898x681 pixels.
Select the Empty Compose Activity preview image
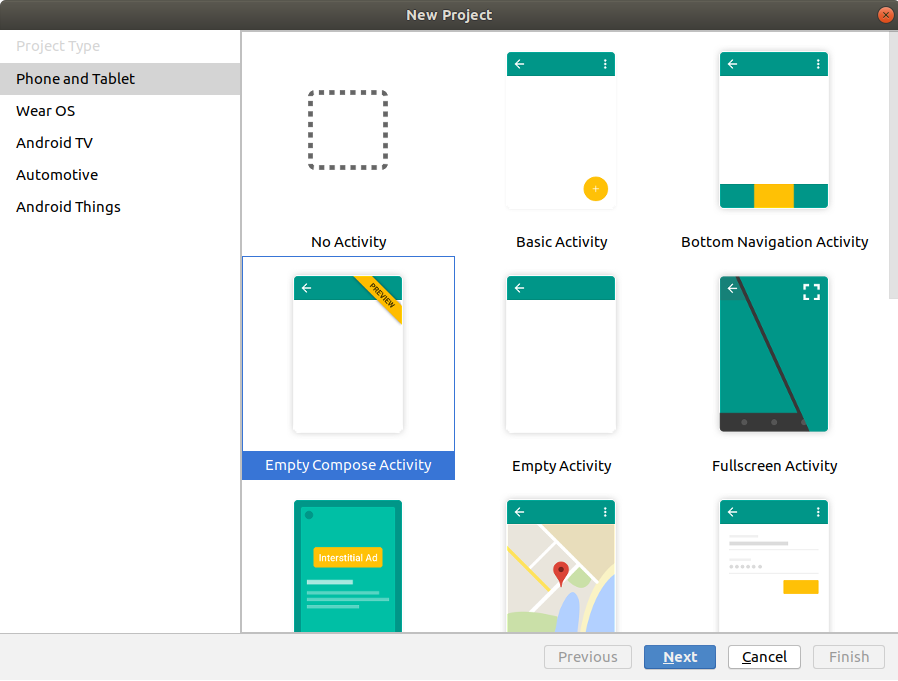(x=348, y=354)
